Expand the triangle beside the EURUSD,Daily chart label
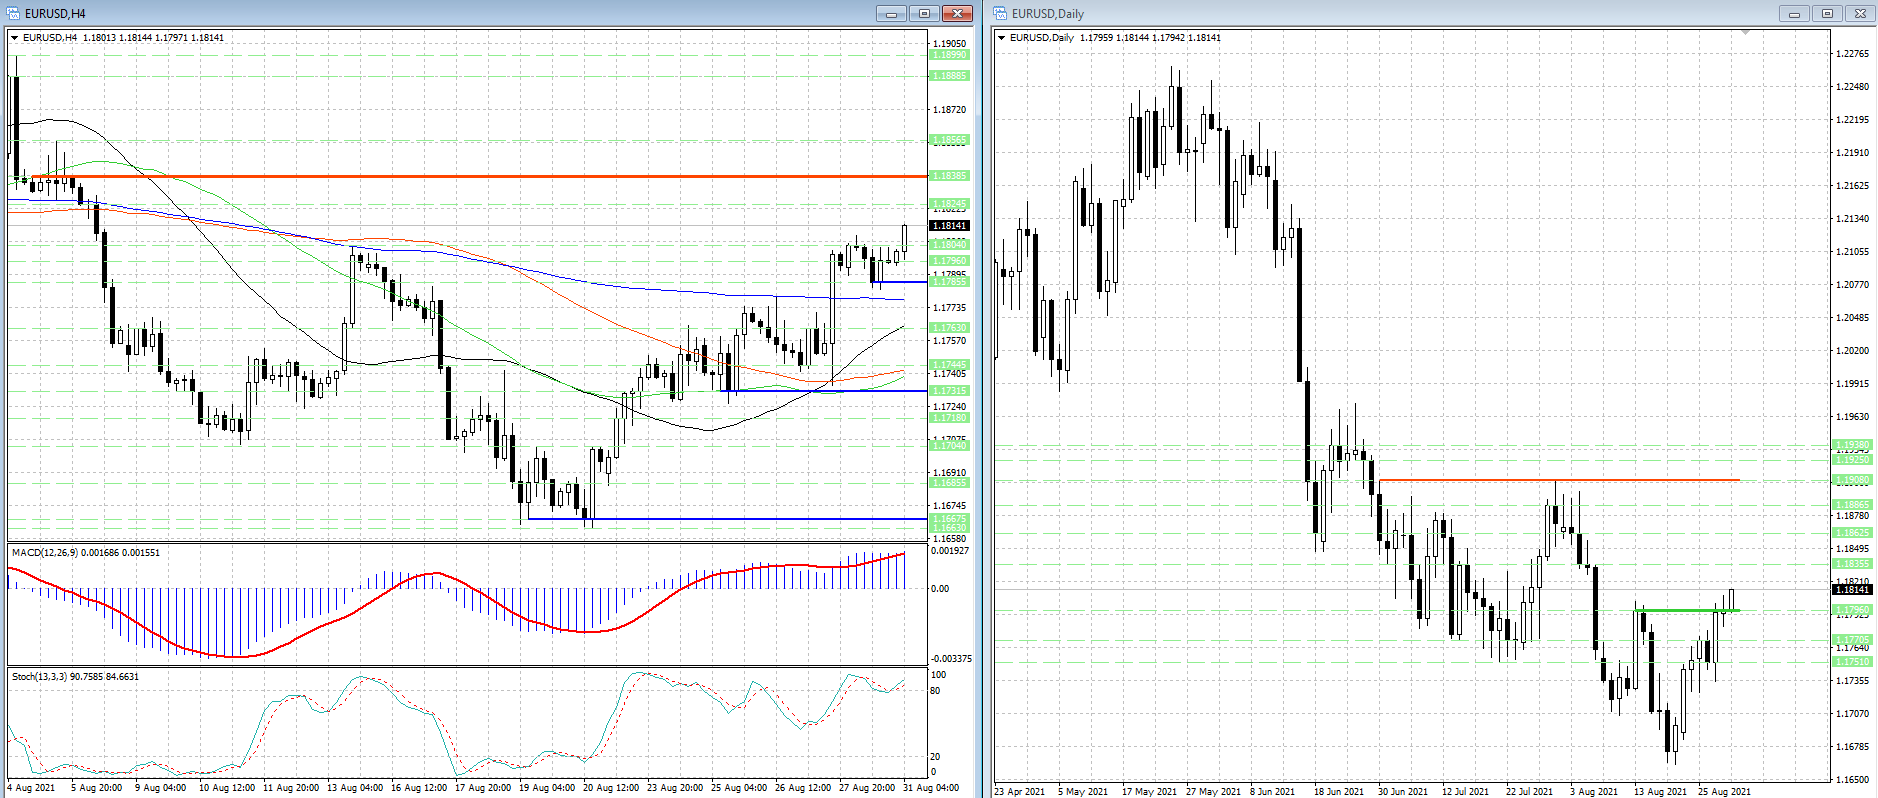1878x798 pixels. tap(1001, 38)
